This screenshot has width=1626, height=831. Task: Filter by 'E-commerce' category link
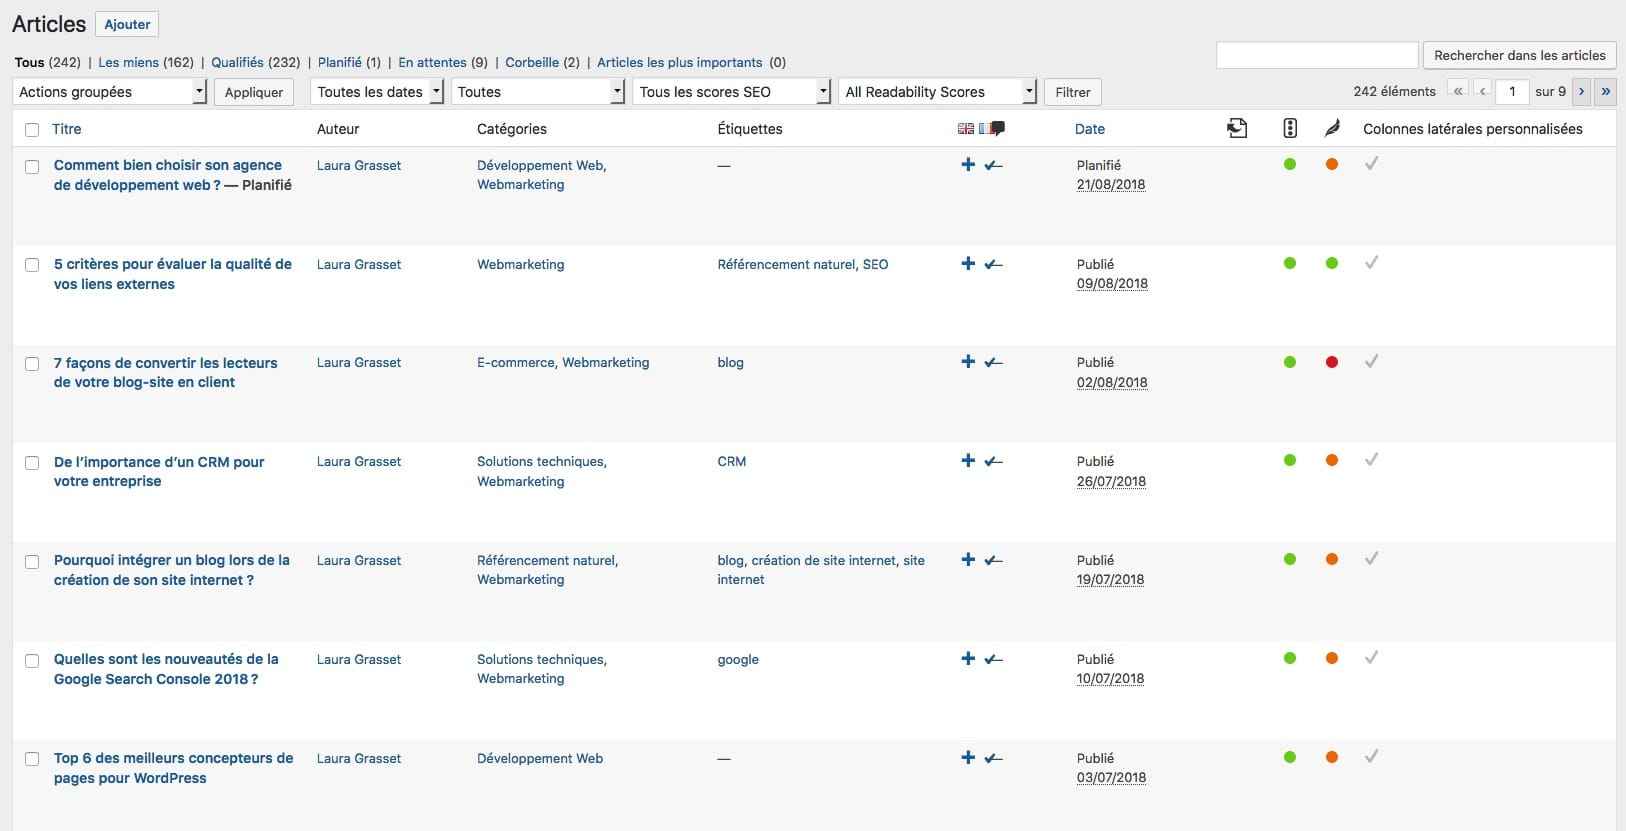515,362
